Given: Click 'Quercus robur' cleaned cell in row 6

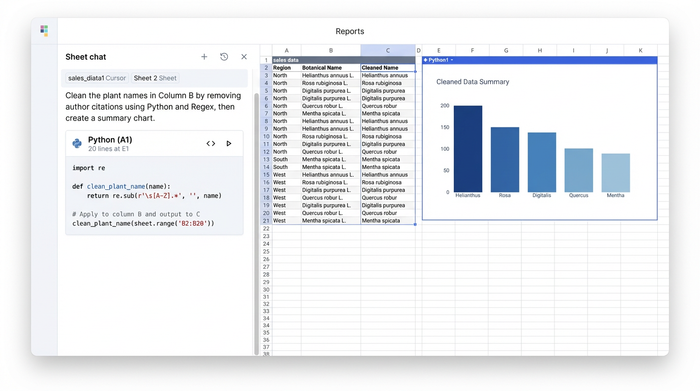Looking at the screenshot, I should point(388,106).
